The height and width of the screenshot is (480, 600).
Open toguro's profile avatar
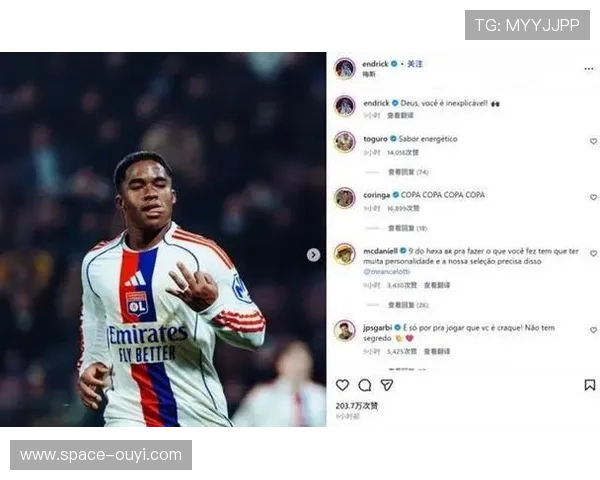(345, 142)
